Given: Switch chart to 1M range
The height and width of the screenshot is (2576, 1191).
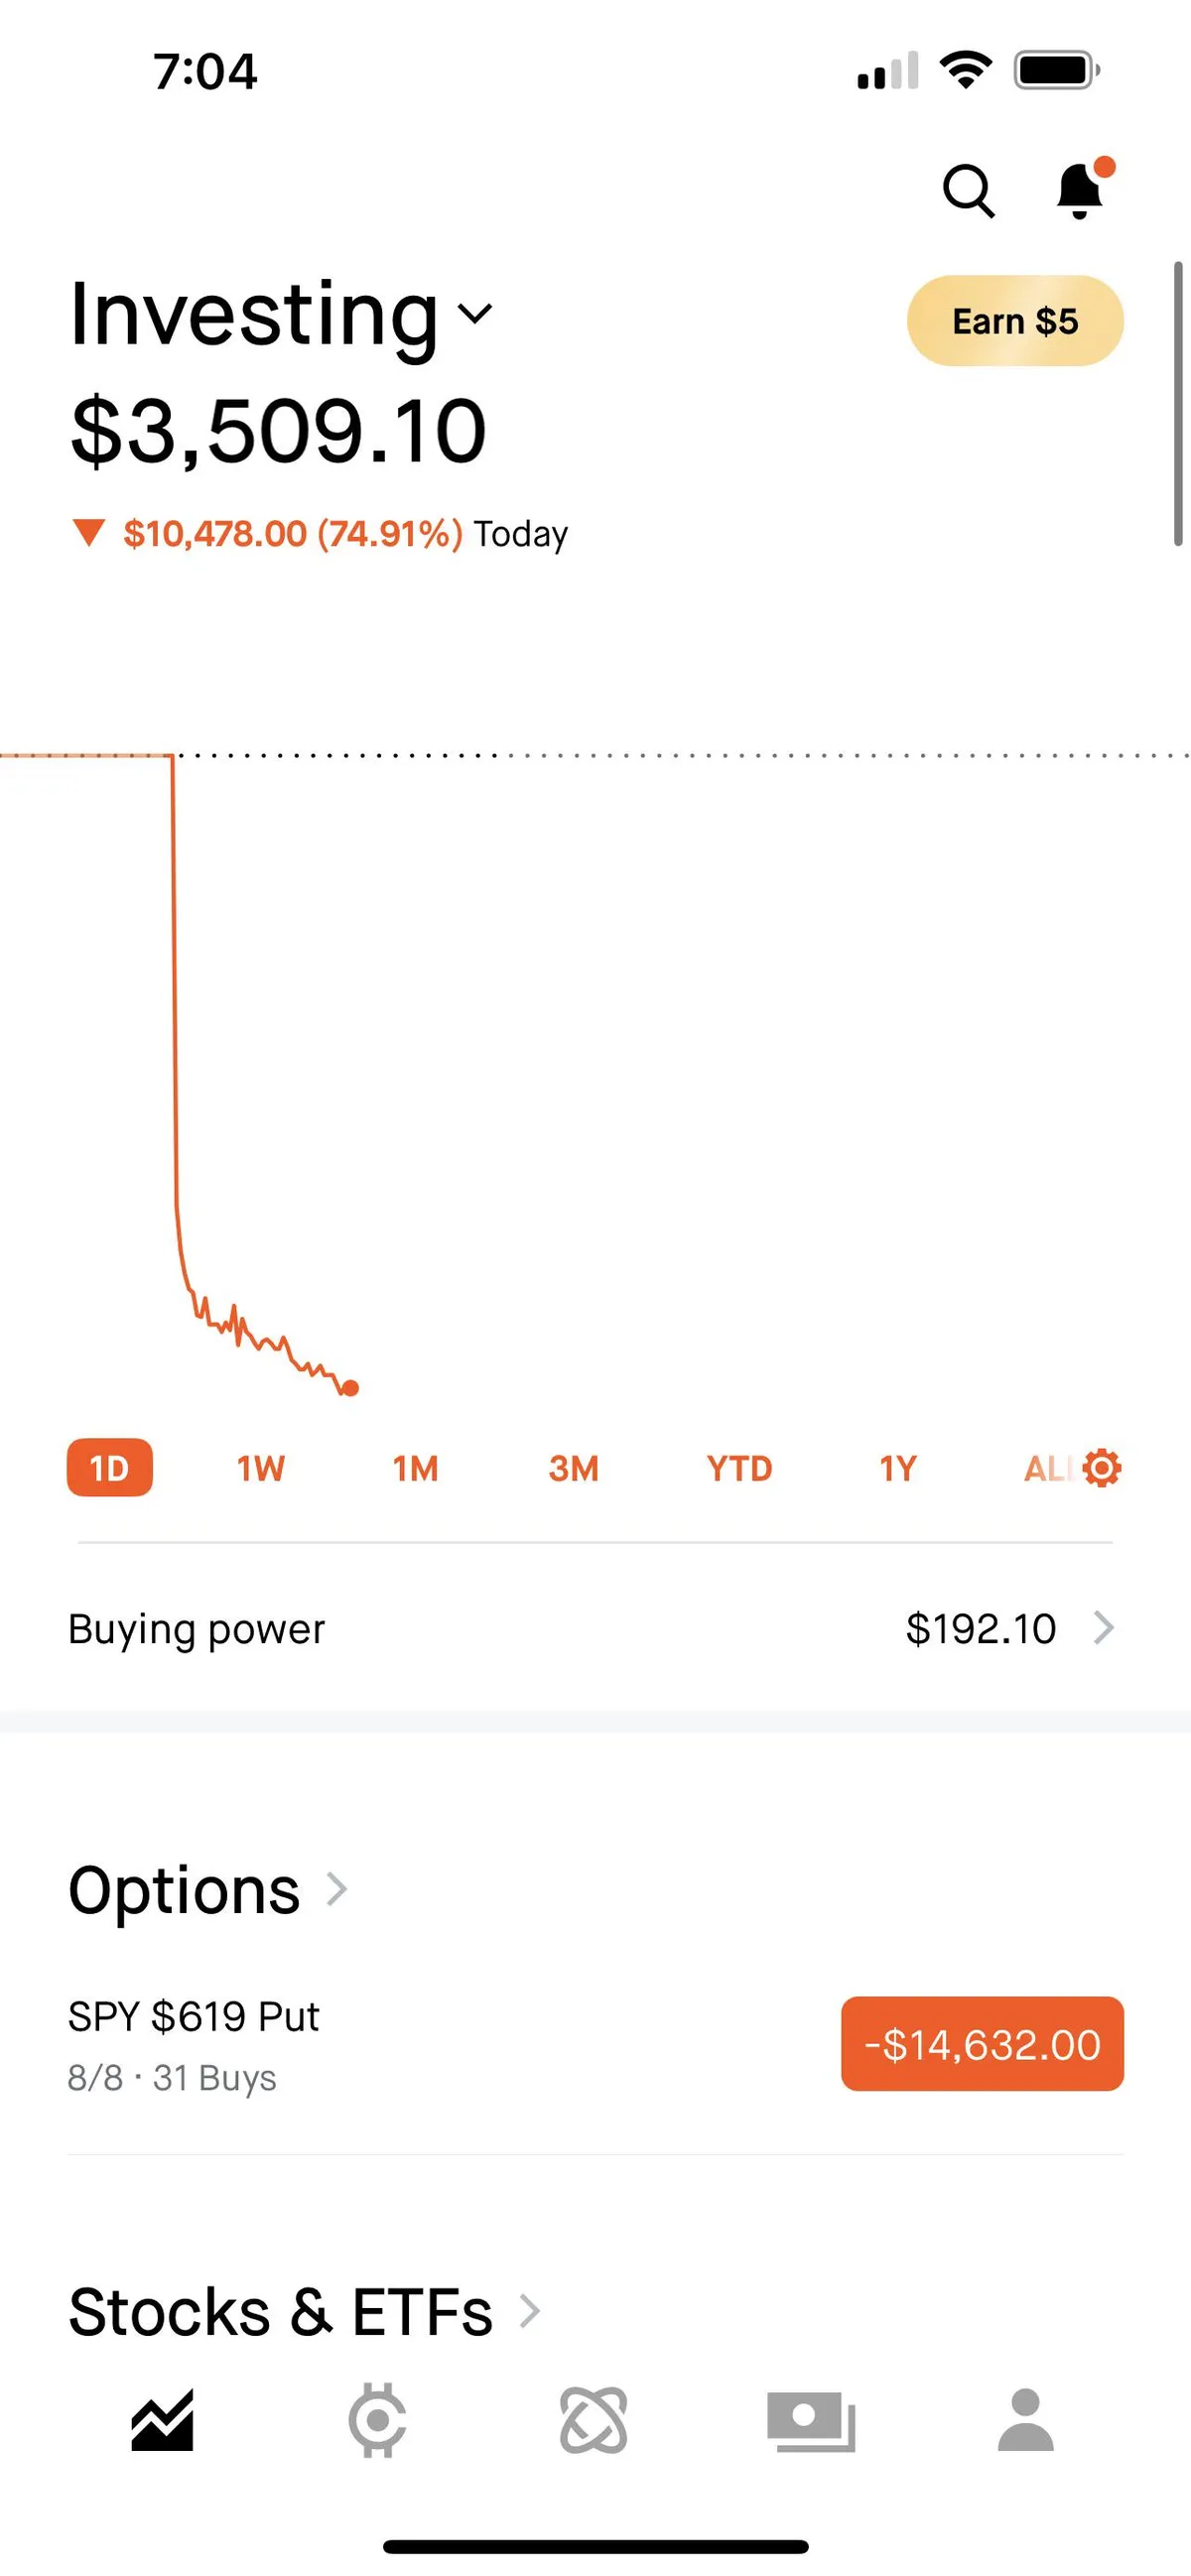Looking at the screenshot, I should tap(416, 1468).
